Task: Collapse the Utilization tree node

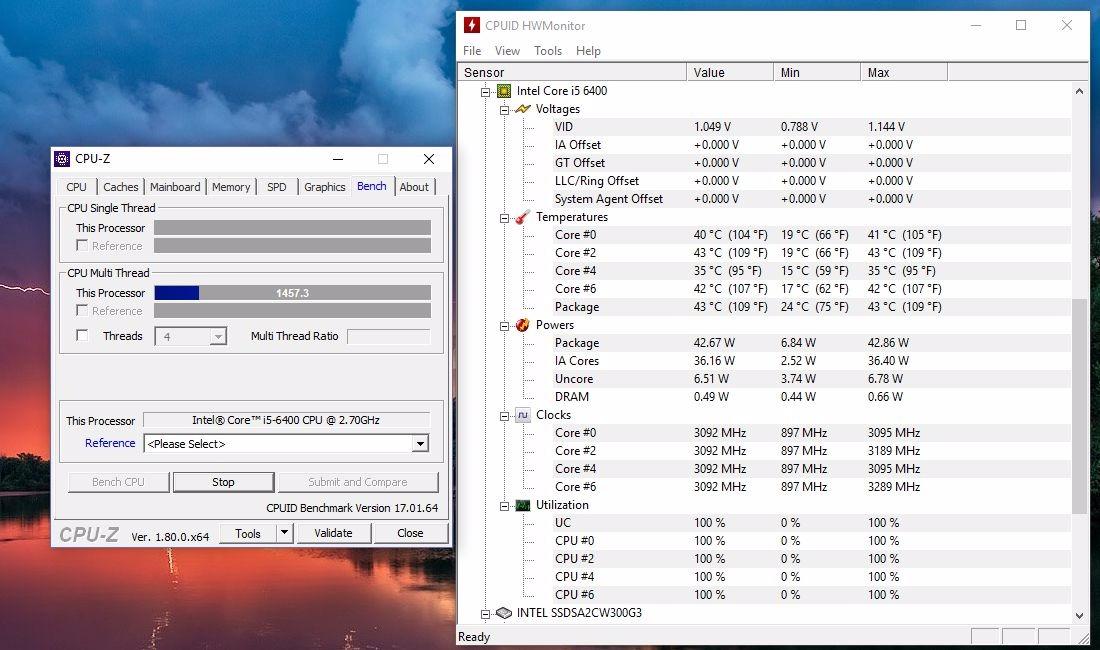Action: [x=504, y=506]
